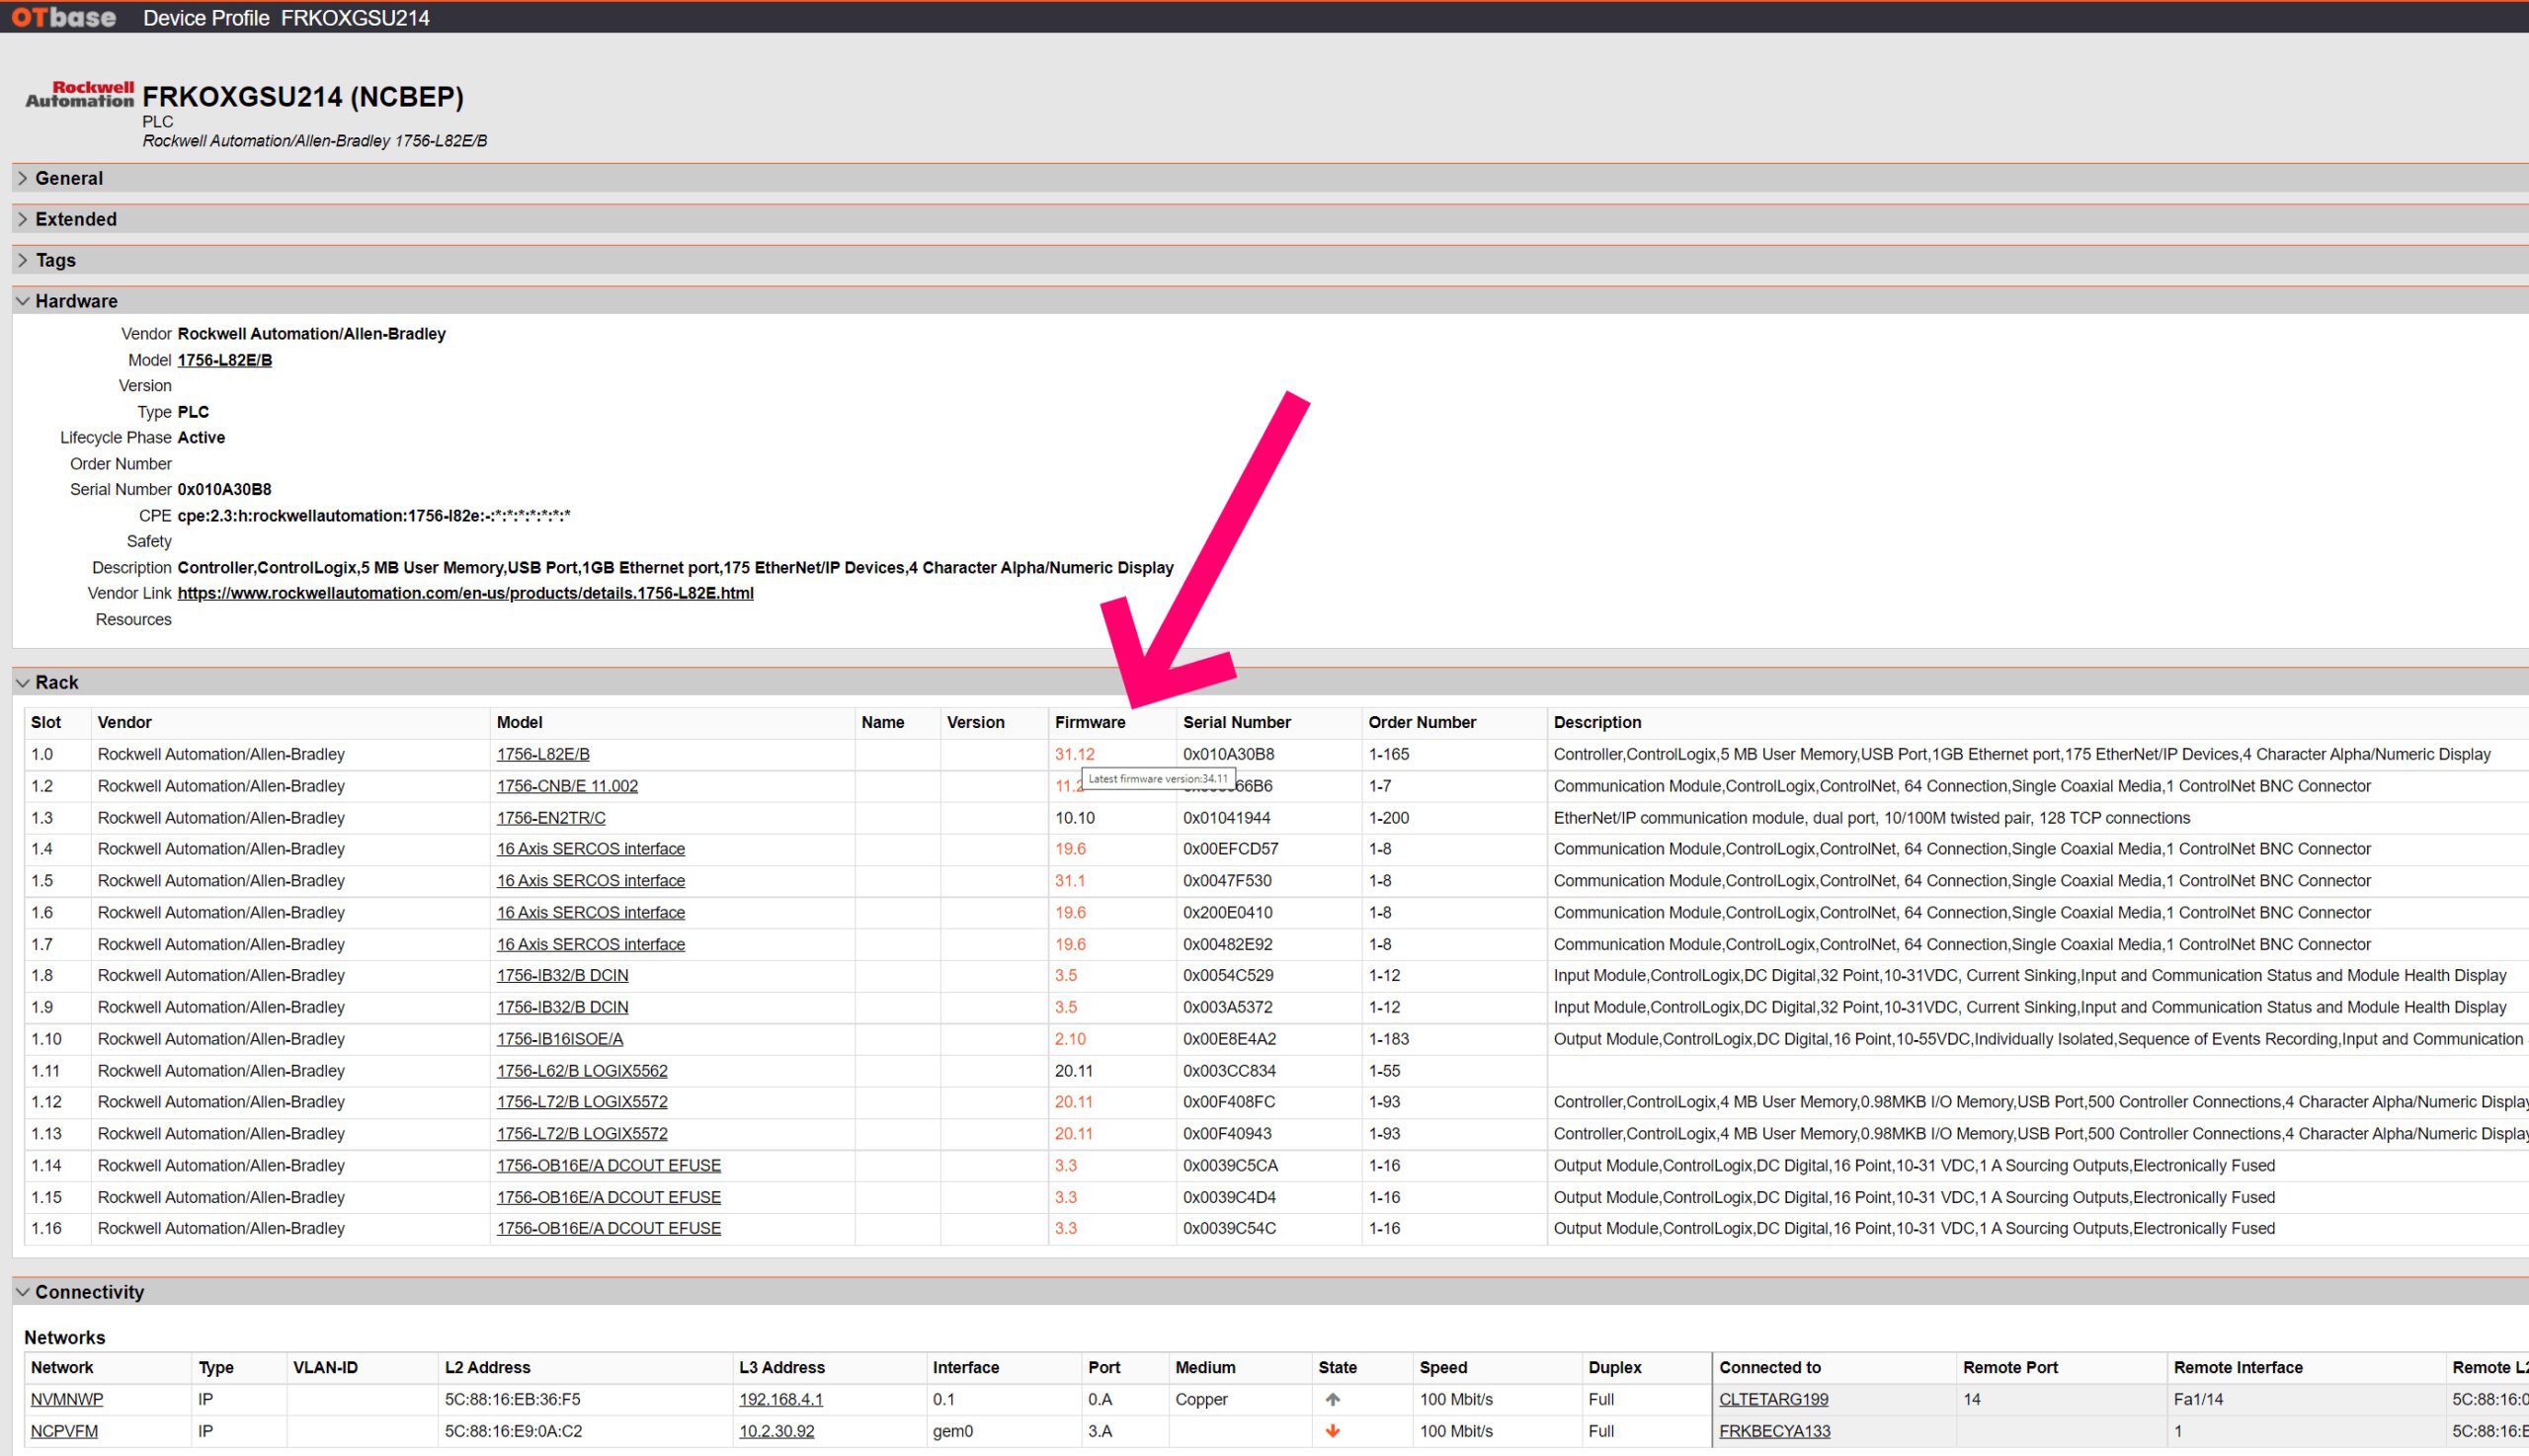Click order number 1-165 in slot 1.0
This screenshot has width=2529, height=1456.
click(x=1389, y=754)
